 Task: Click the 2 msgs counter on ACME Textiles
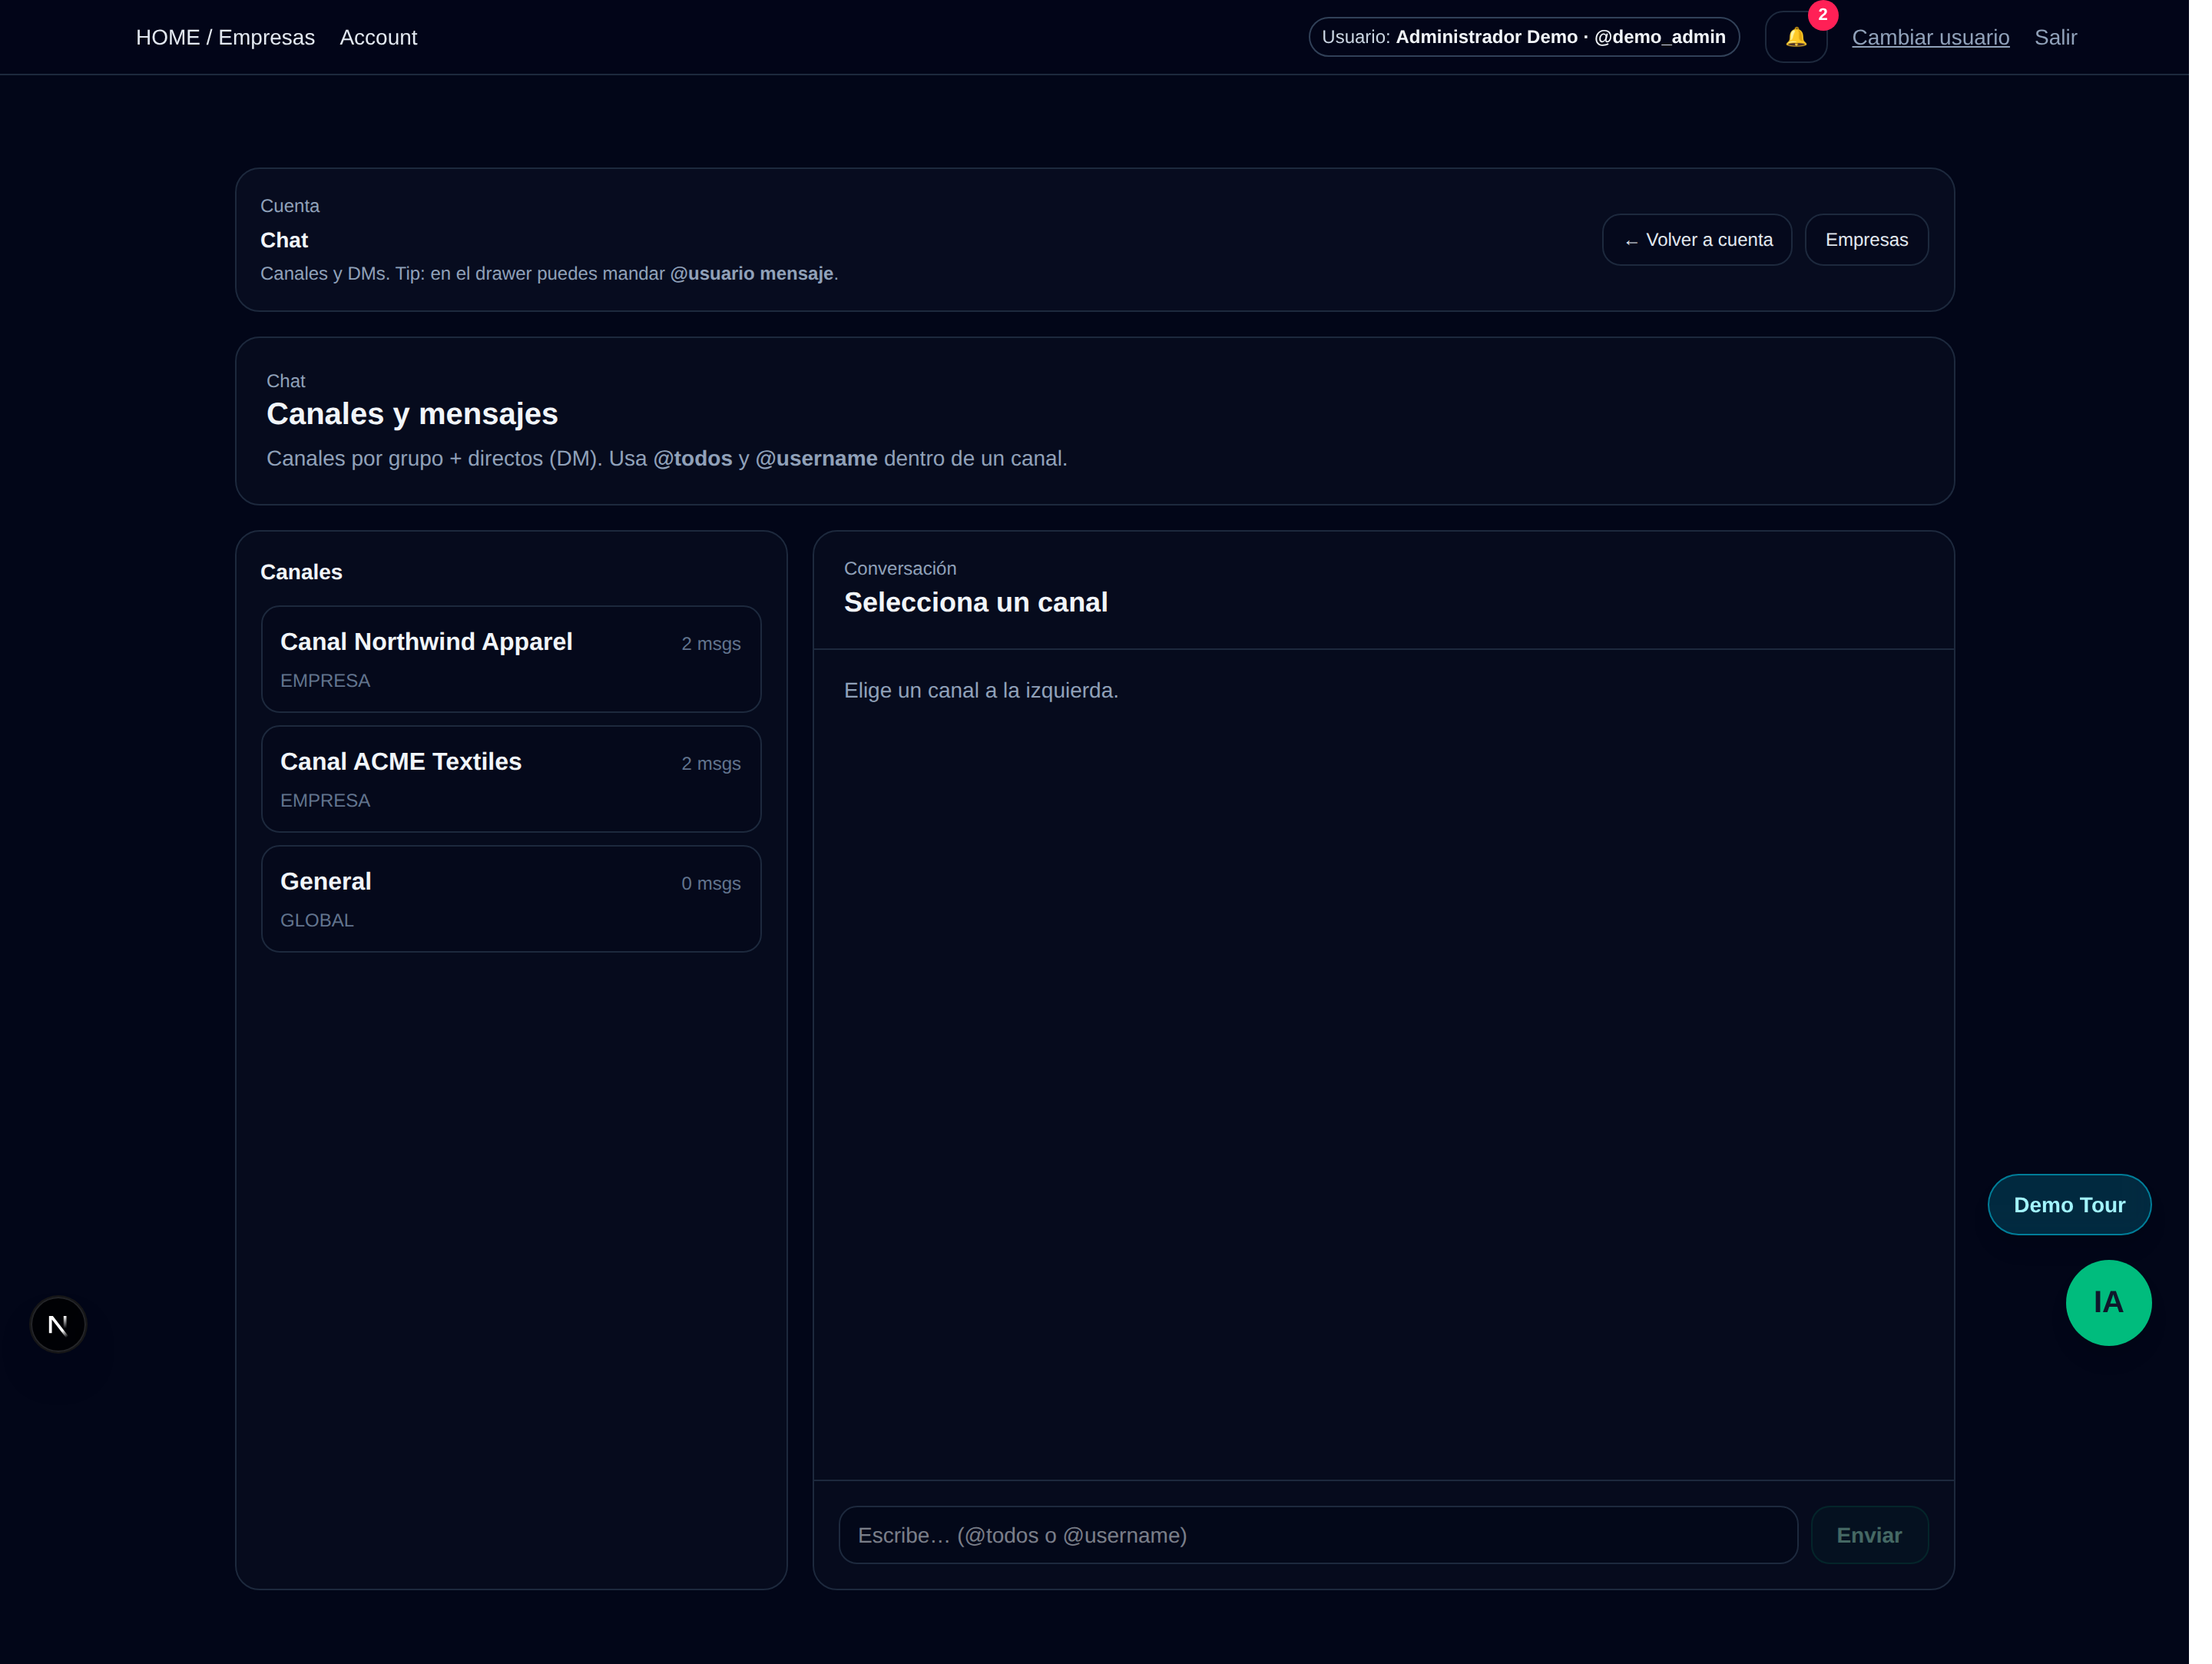tap(711, 763)
